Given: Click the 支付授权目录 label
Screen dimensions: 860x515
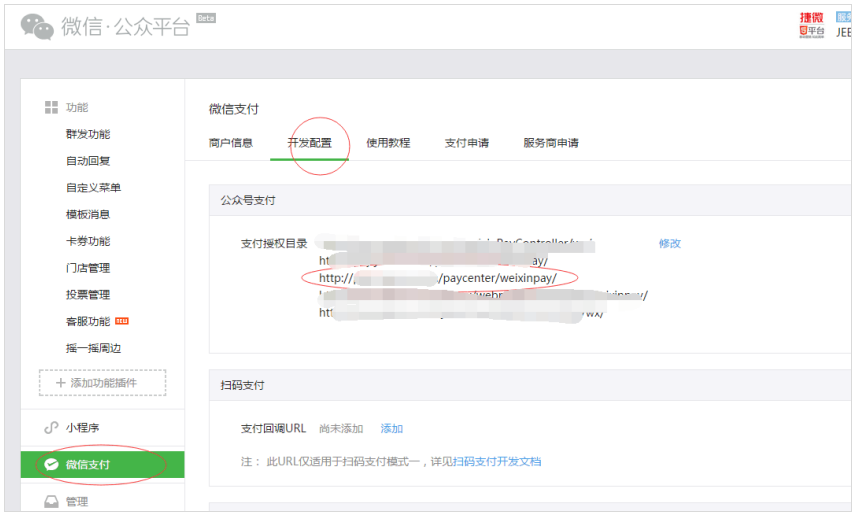Looking at the screenshot, I should (274, 244).
